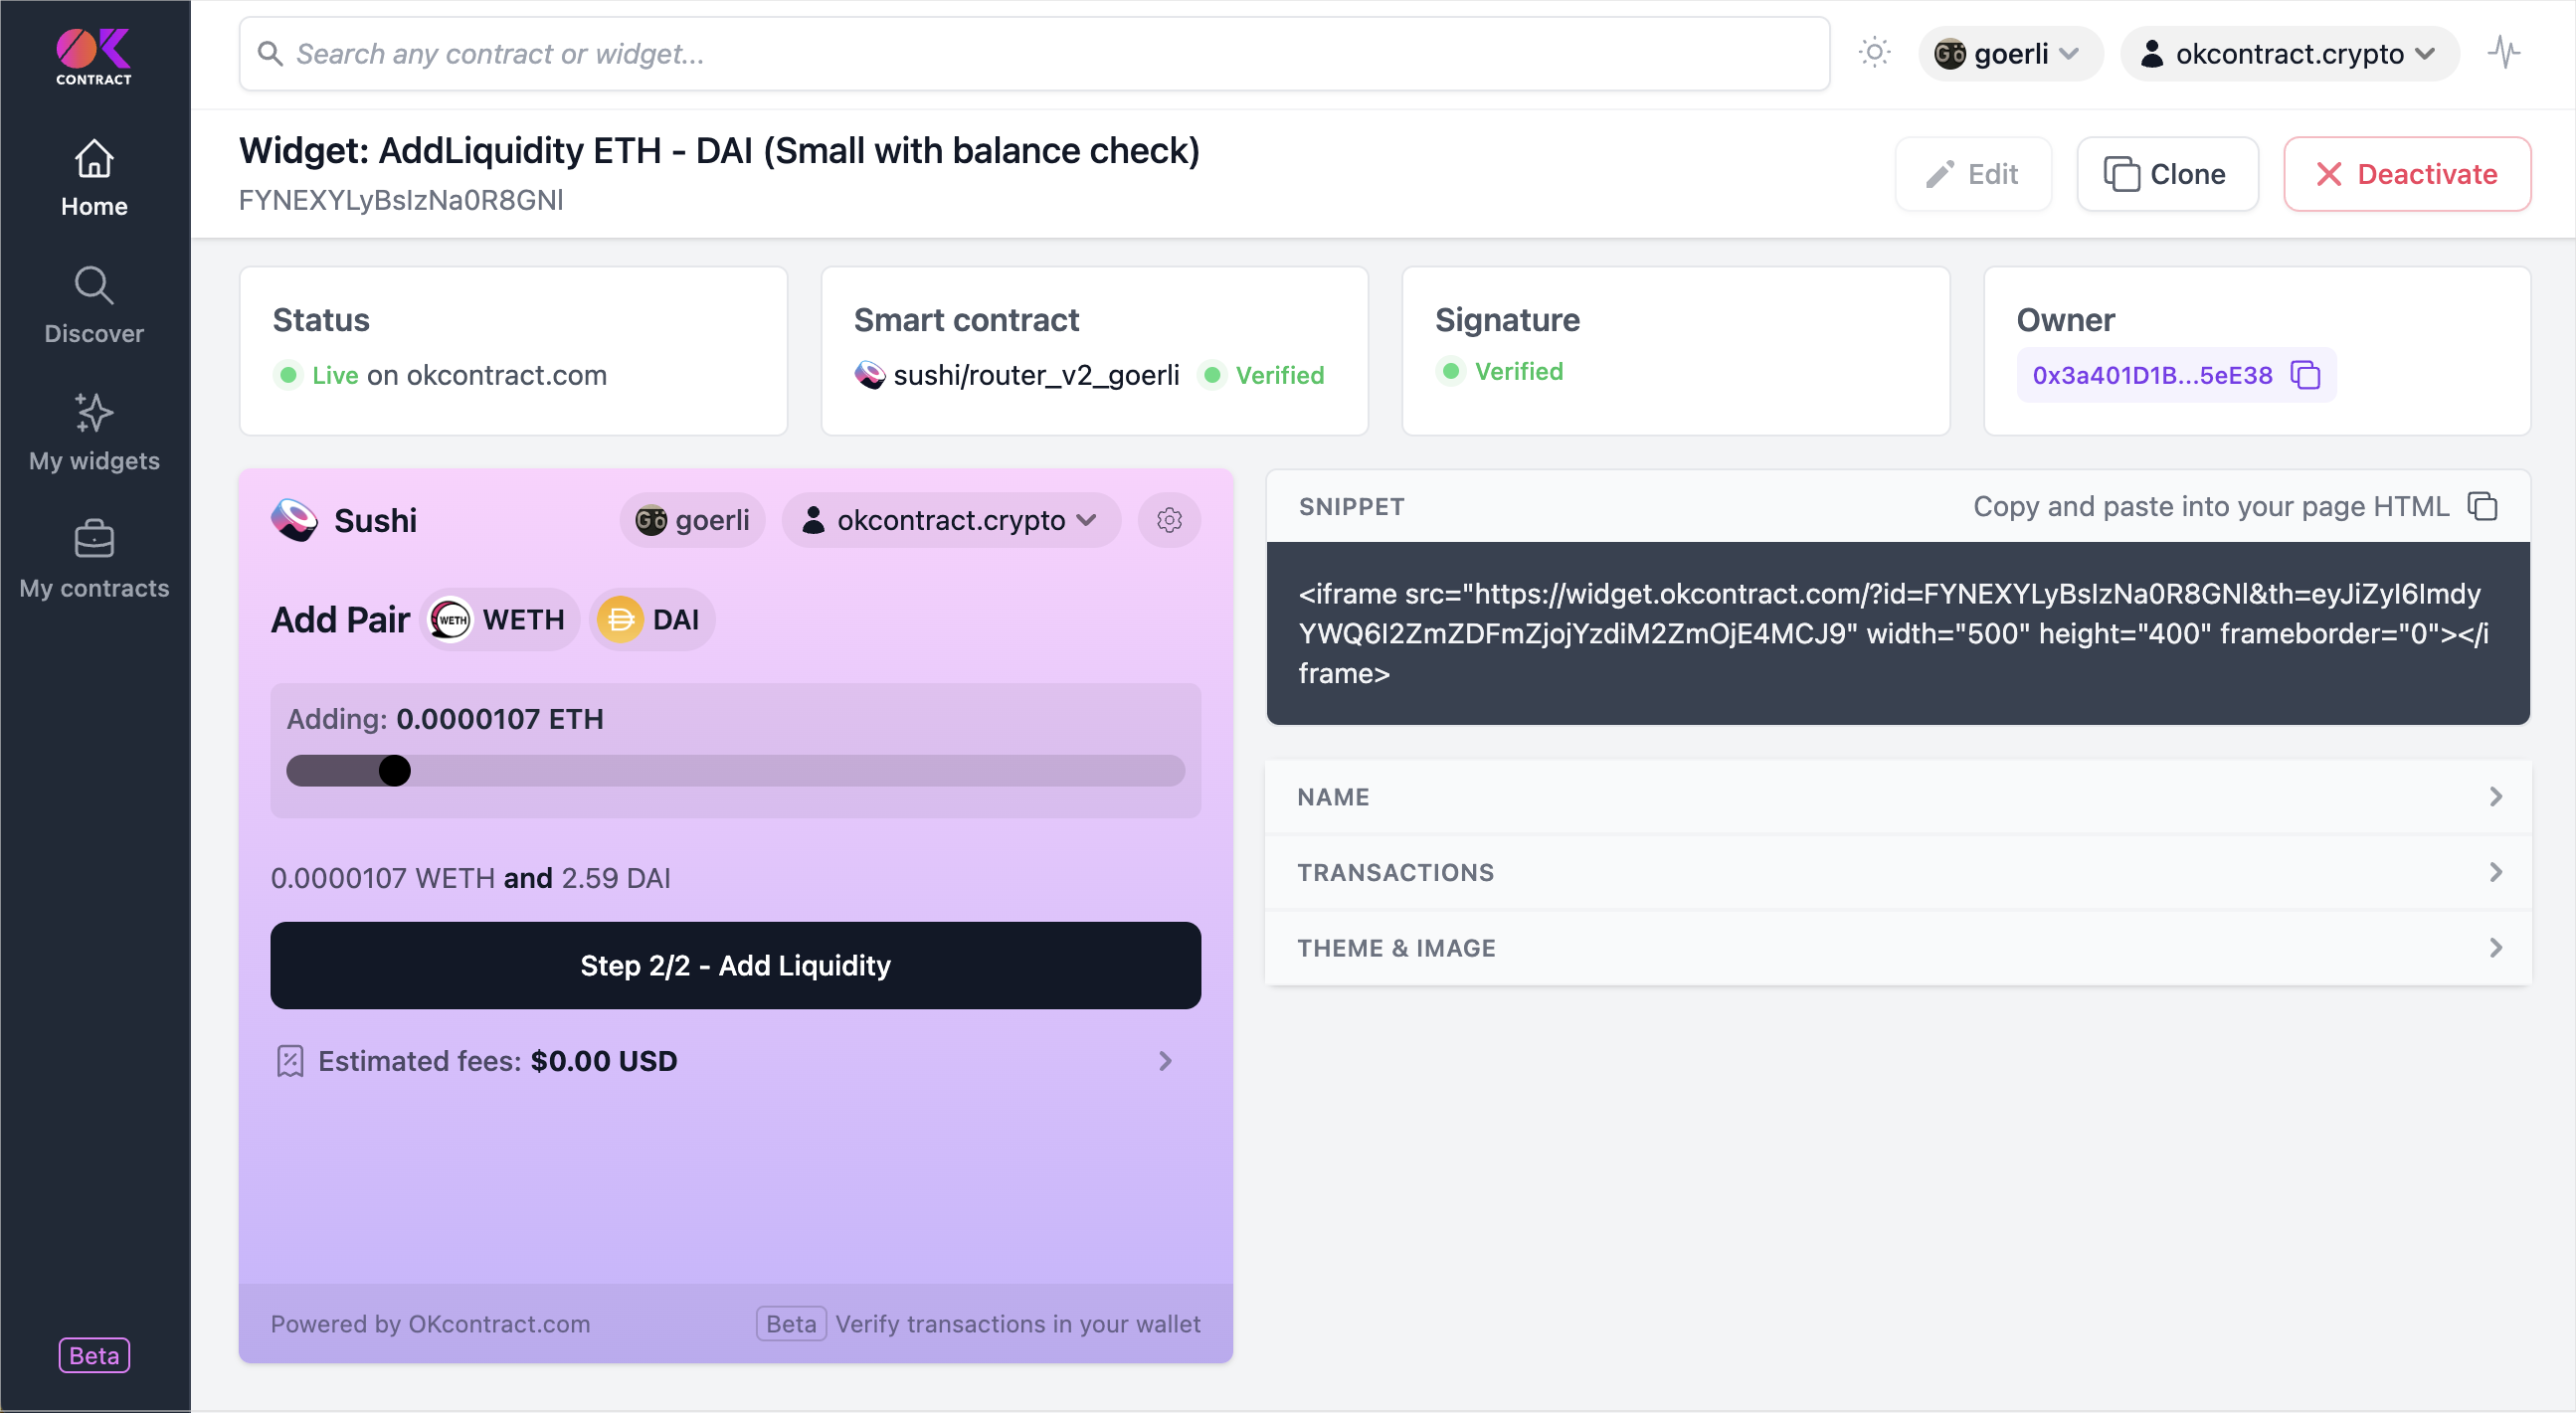
Task: Click Step 2/2 - Add Liquidity button
Action: pyautogui.click(x=735, y=965)
